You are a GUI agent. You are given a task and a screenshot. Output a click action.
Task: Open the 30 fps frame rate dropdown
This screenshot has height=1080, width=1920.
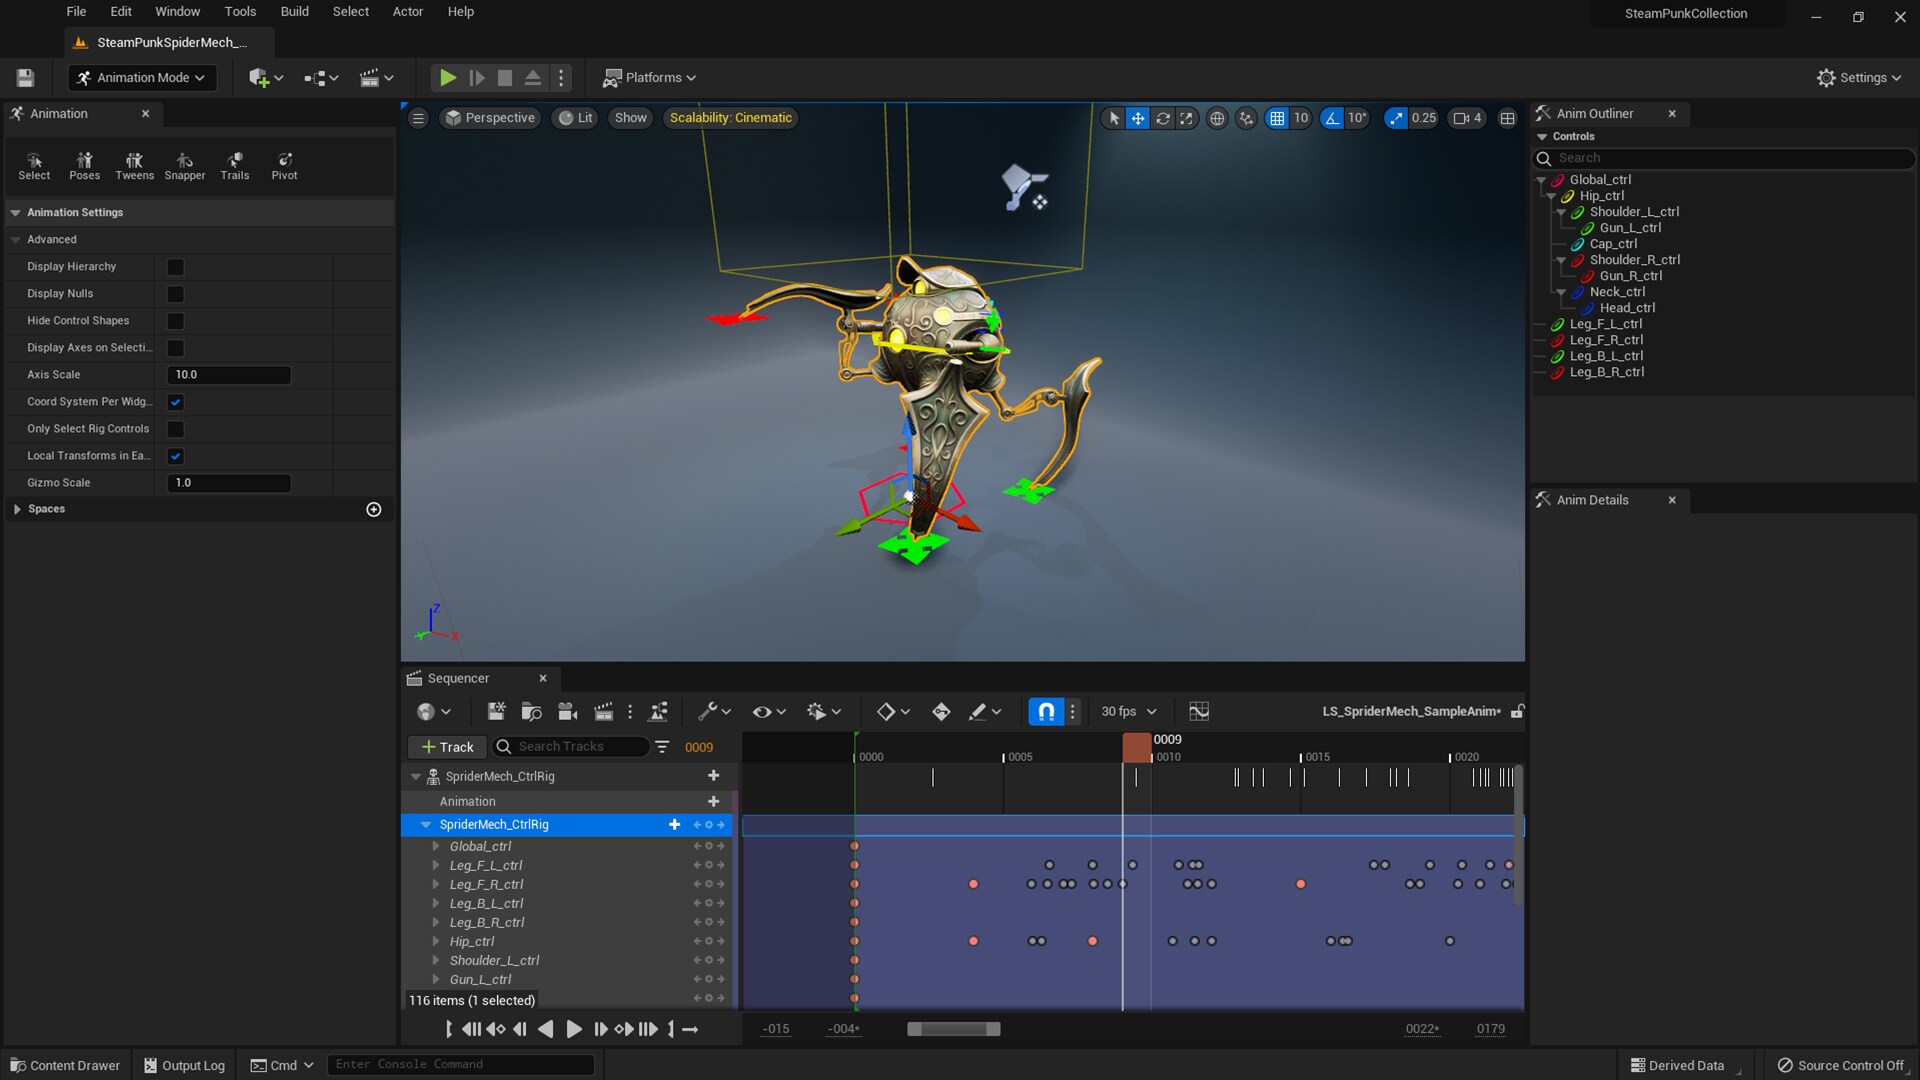click(x=1128, y=711)
